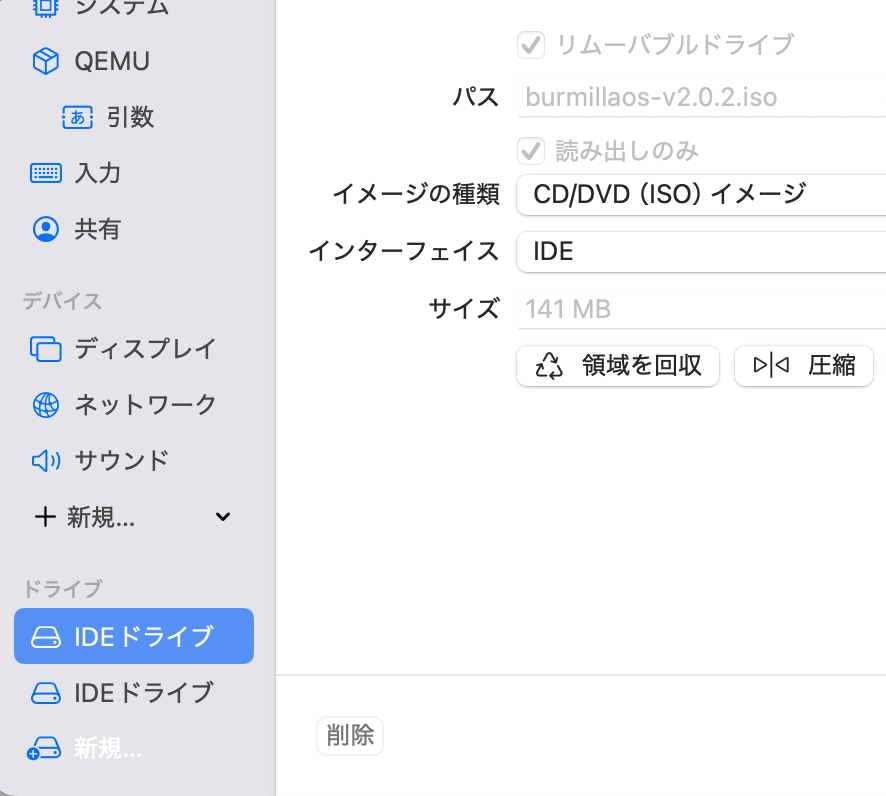886x796 pixels.
Task: Select the second unhighlighted IDE ドライブ entry
Action: click(x=134, y=692)
